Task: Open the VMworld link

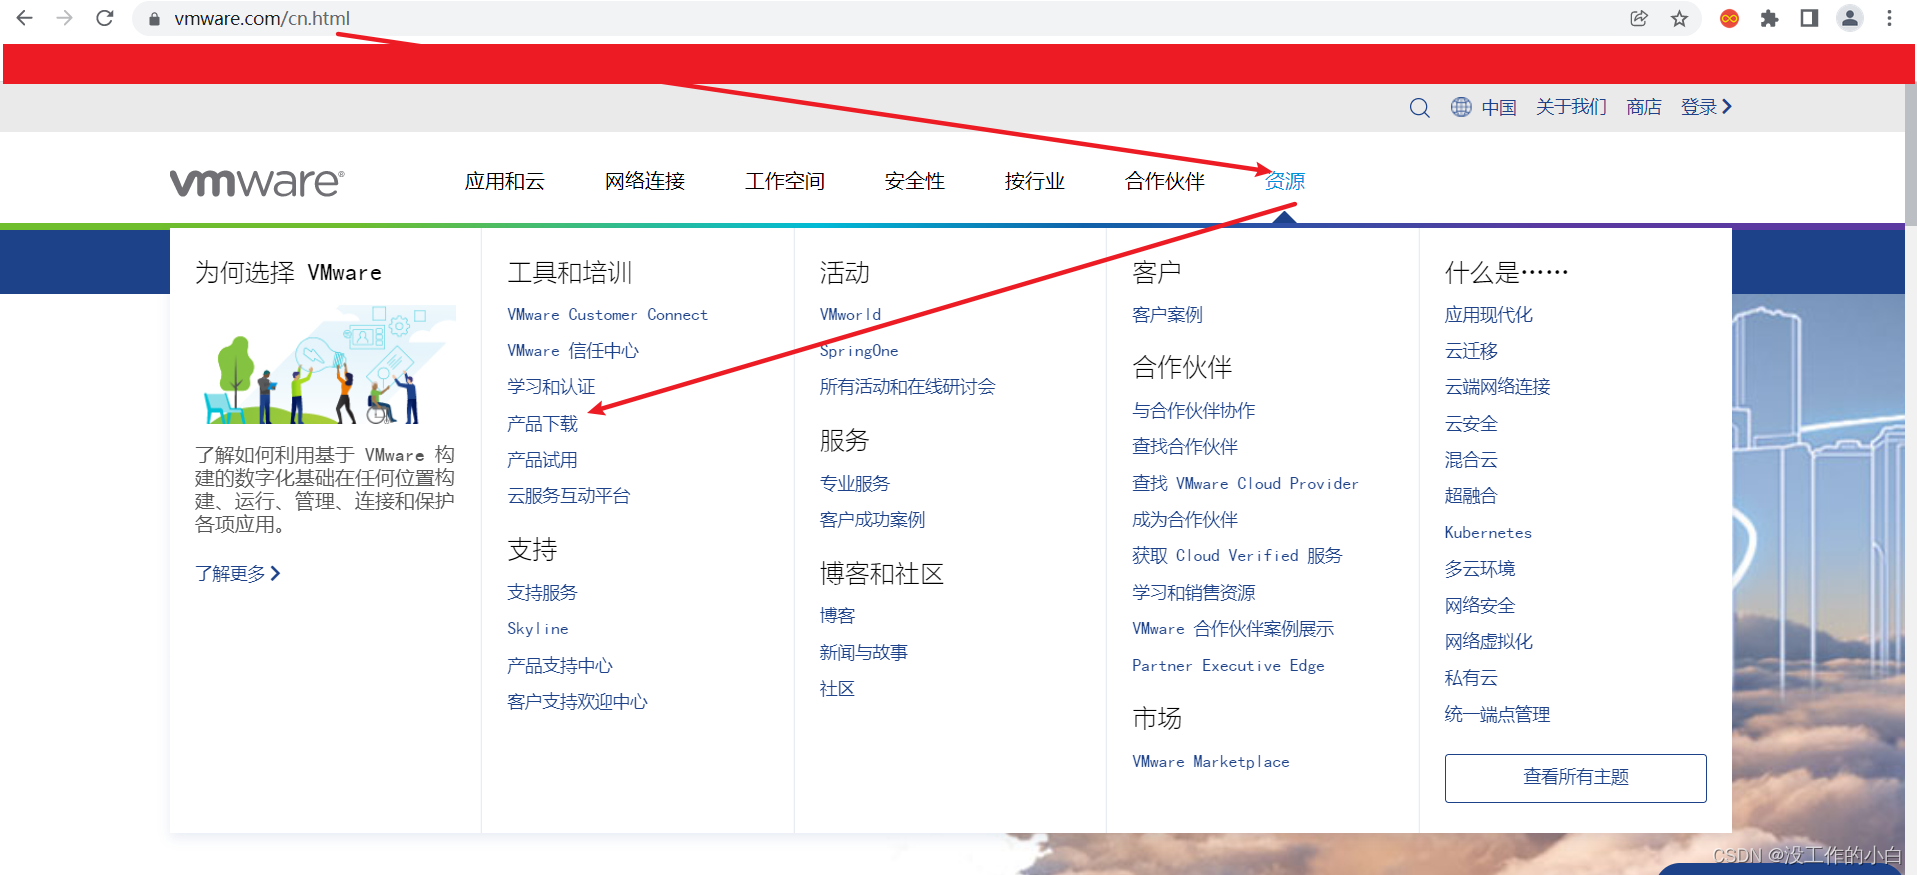Action: 850,315
